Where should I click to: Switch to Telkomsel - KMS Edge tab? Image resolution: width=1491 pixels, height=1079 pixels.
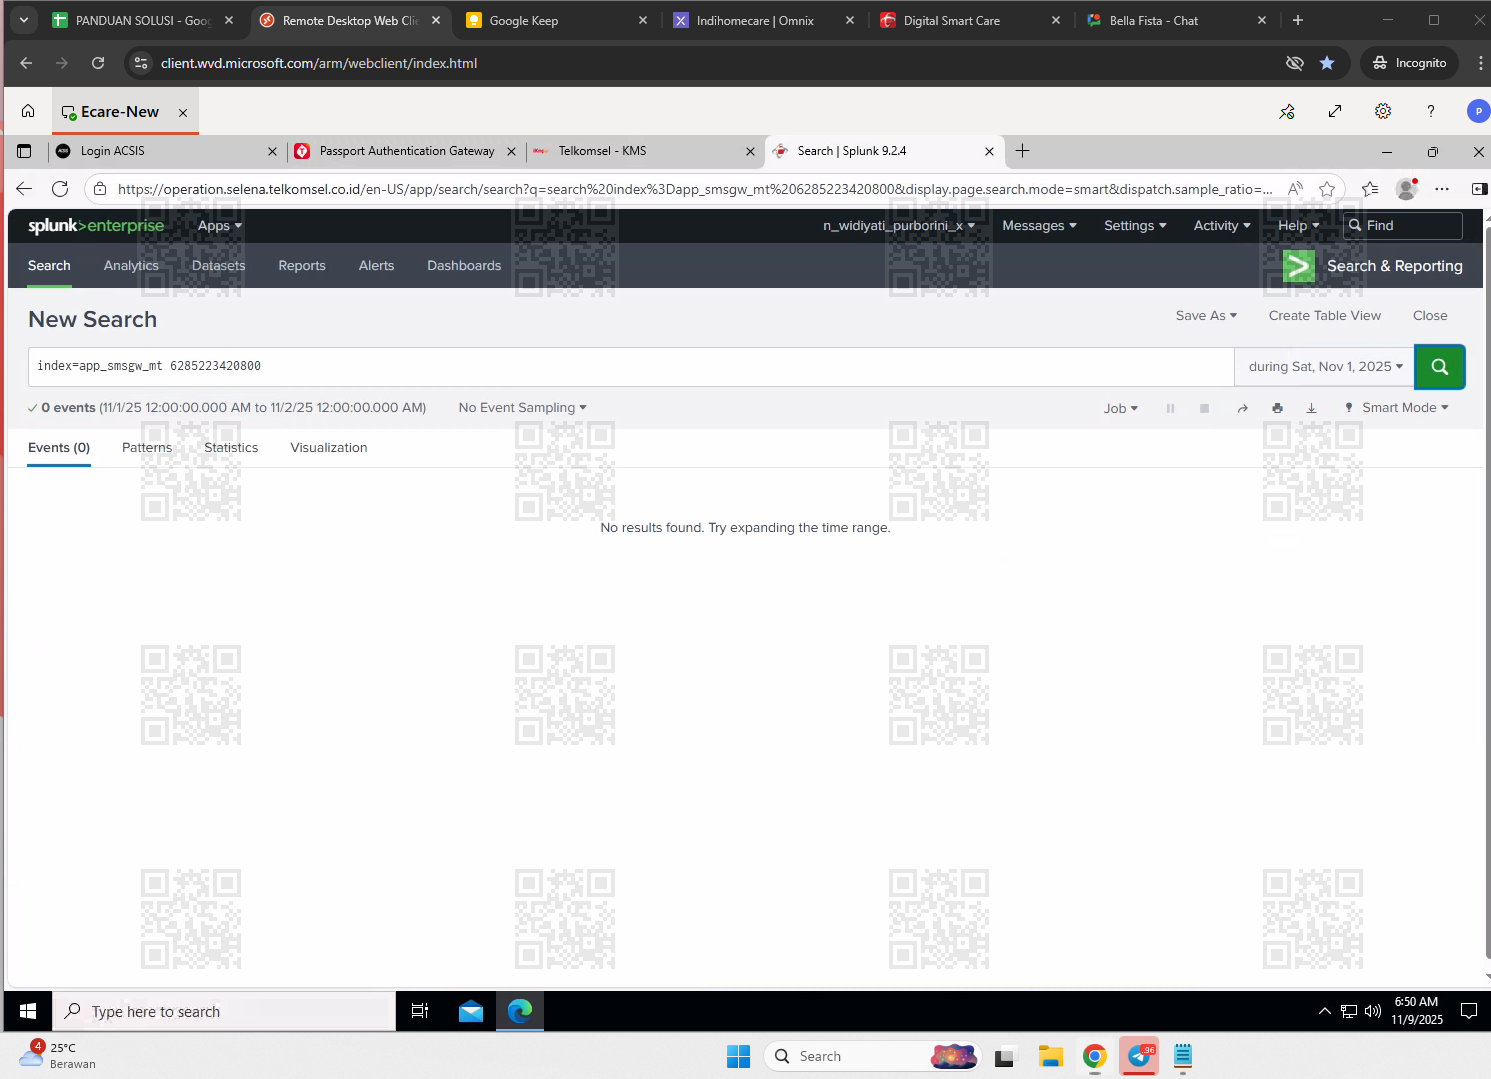[644, 151]
